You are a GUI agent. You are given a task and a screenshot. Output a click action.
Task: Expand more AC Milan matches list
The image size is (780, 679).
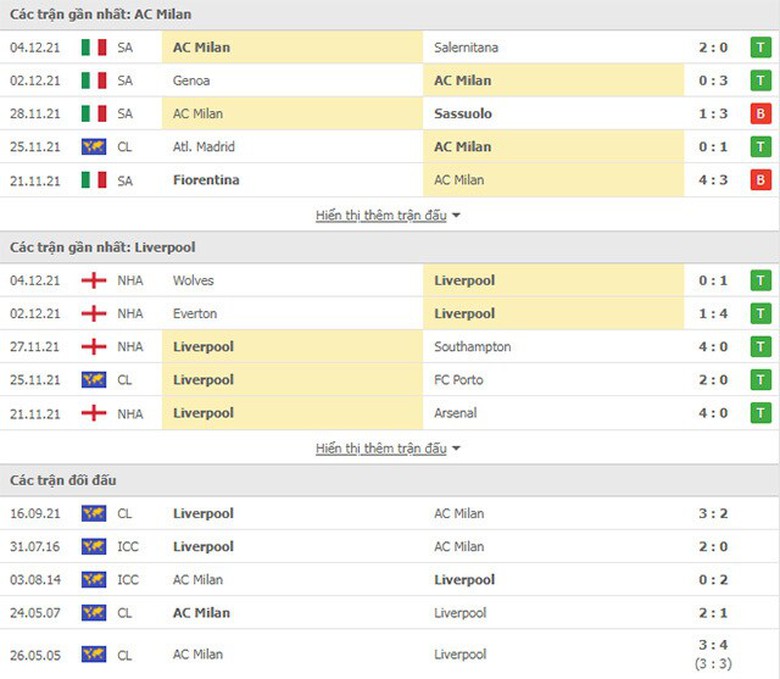pyautogui.click(x=381, y=215)
